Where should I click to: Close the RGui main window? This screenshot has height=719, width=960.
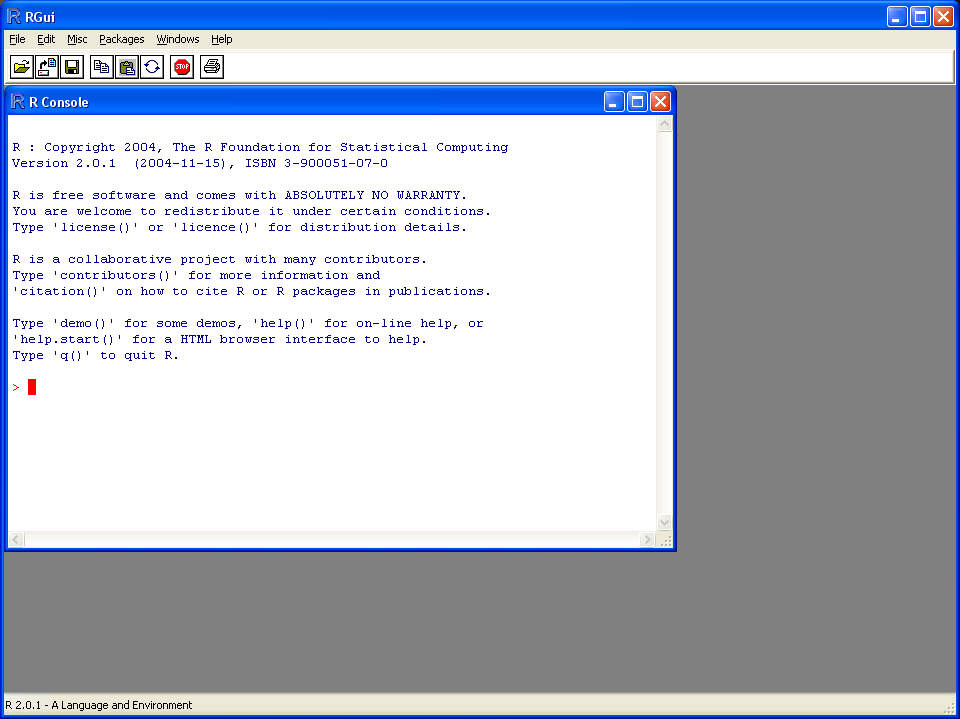[943, 17]
